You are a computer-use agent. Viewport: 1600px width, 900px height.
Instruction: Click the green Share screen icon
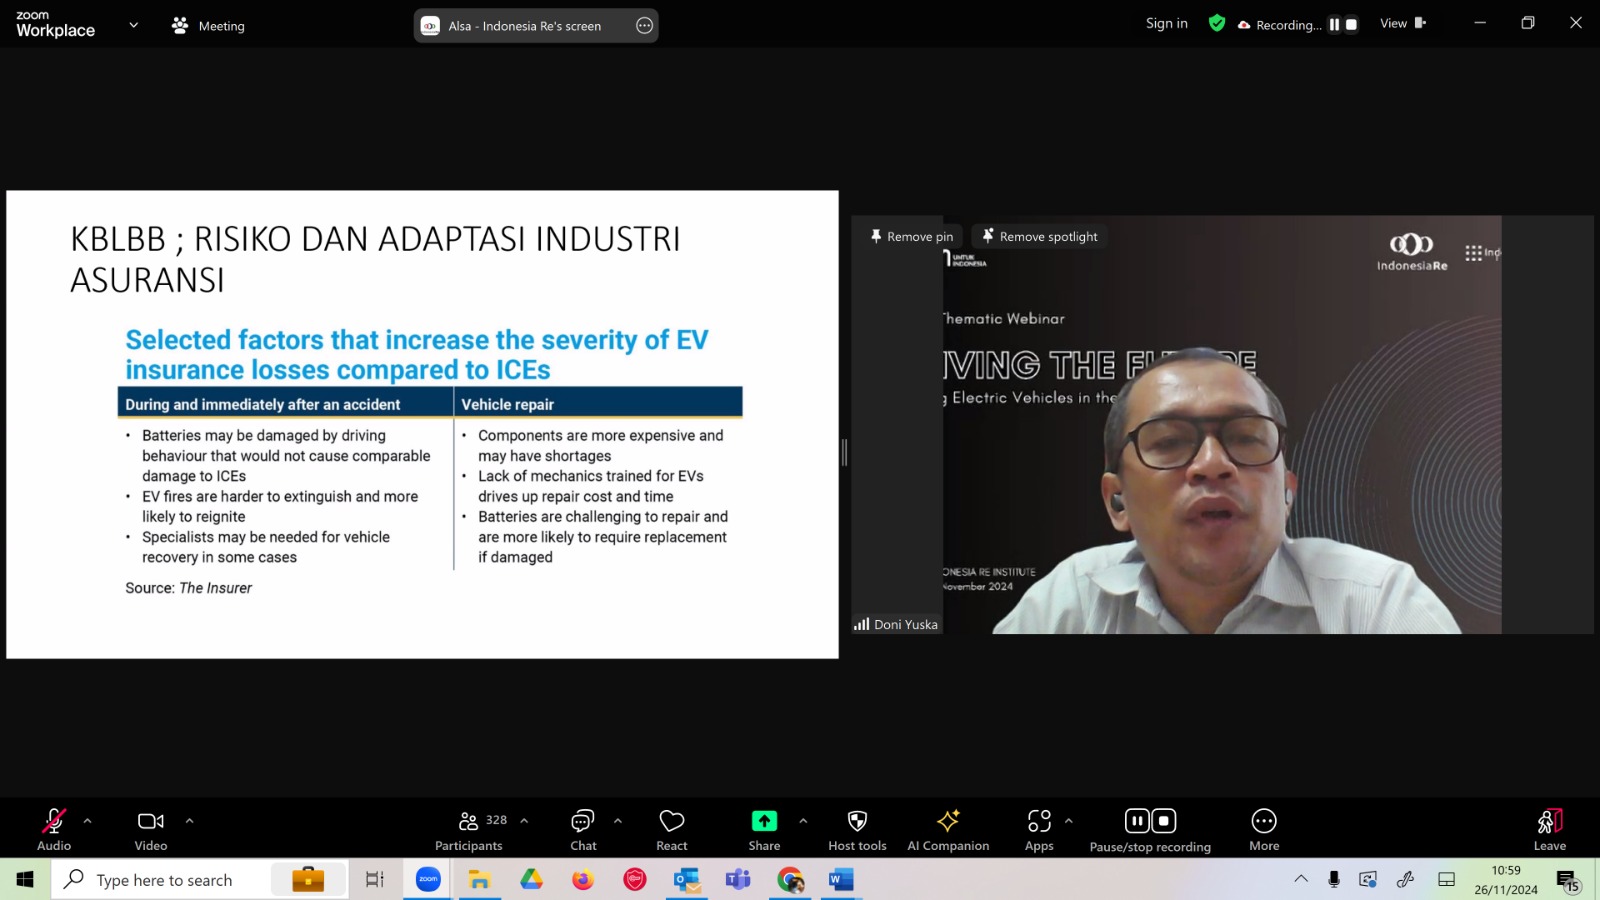click(x=764, y=821)
